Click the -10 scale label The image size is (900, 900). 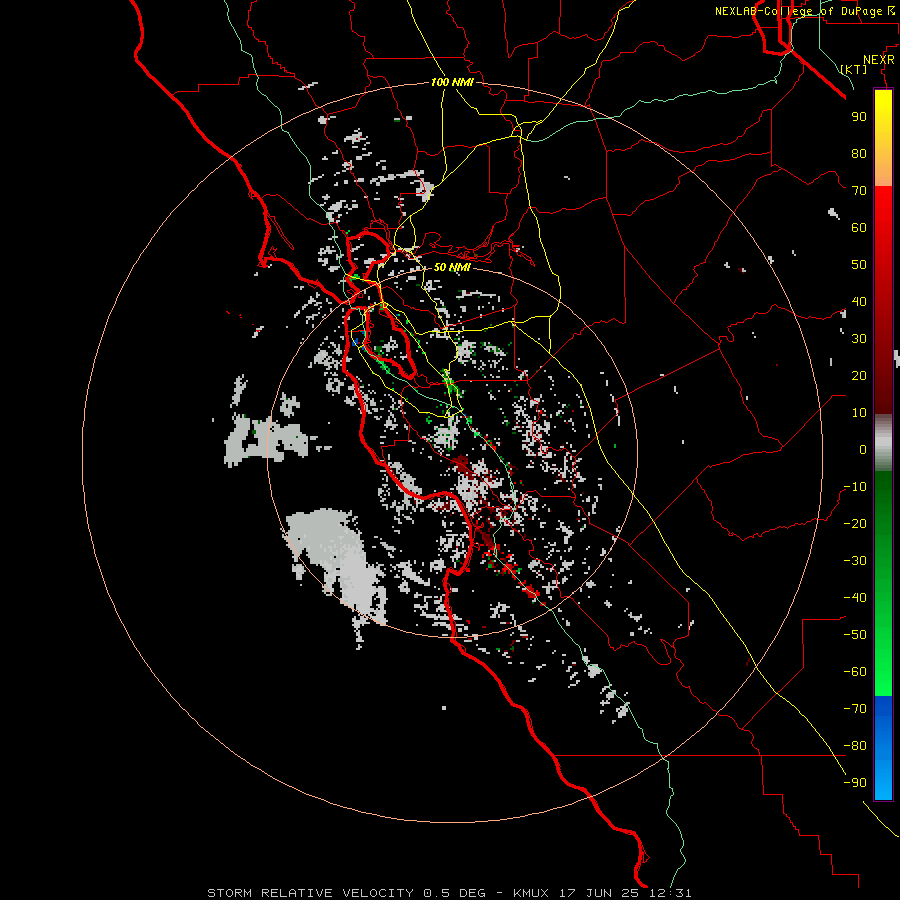click(x=855, y=487)
